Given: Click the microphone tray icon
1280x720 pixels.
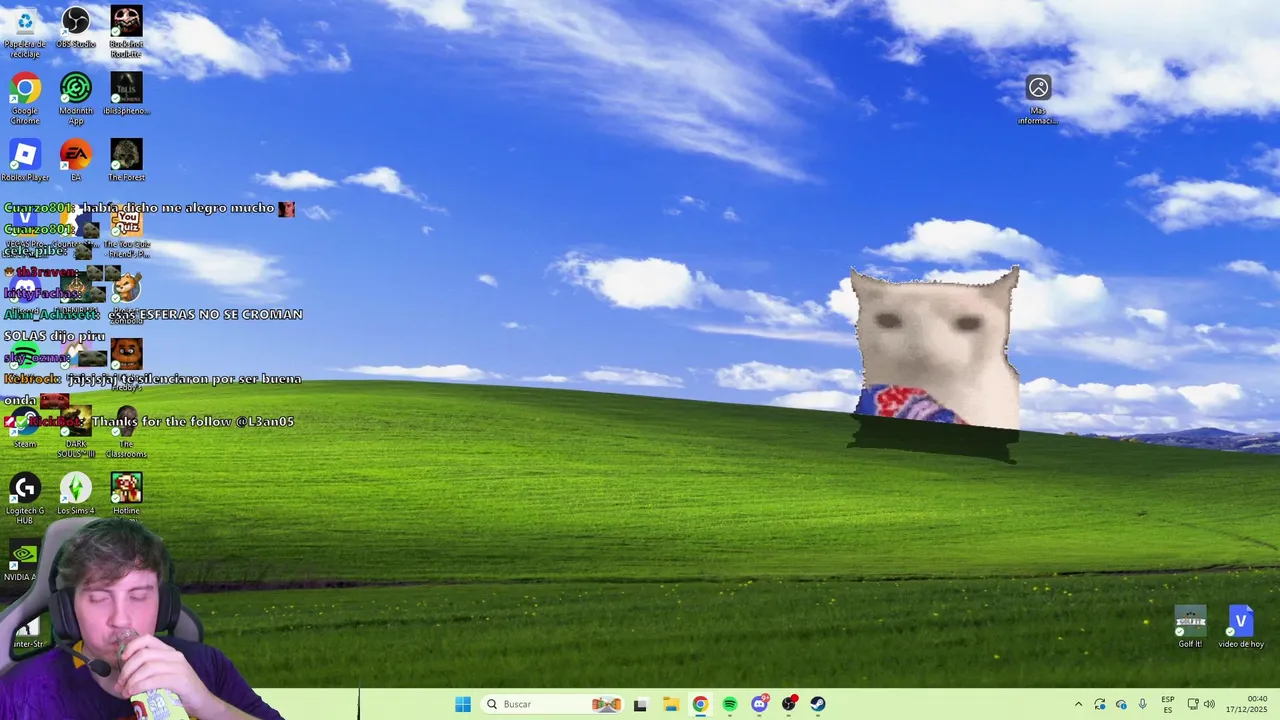Looking at the screenshot, I should [1143, 704].
